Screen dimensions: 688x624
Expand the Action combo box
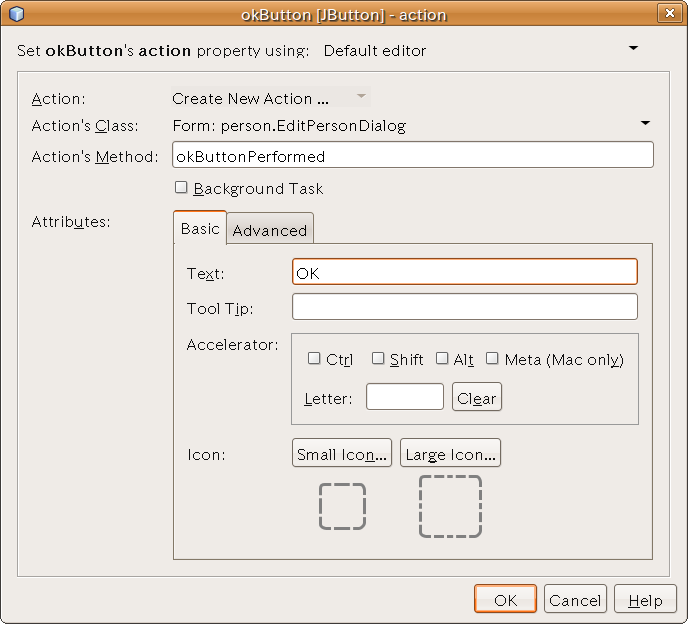361,98
